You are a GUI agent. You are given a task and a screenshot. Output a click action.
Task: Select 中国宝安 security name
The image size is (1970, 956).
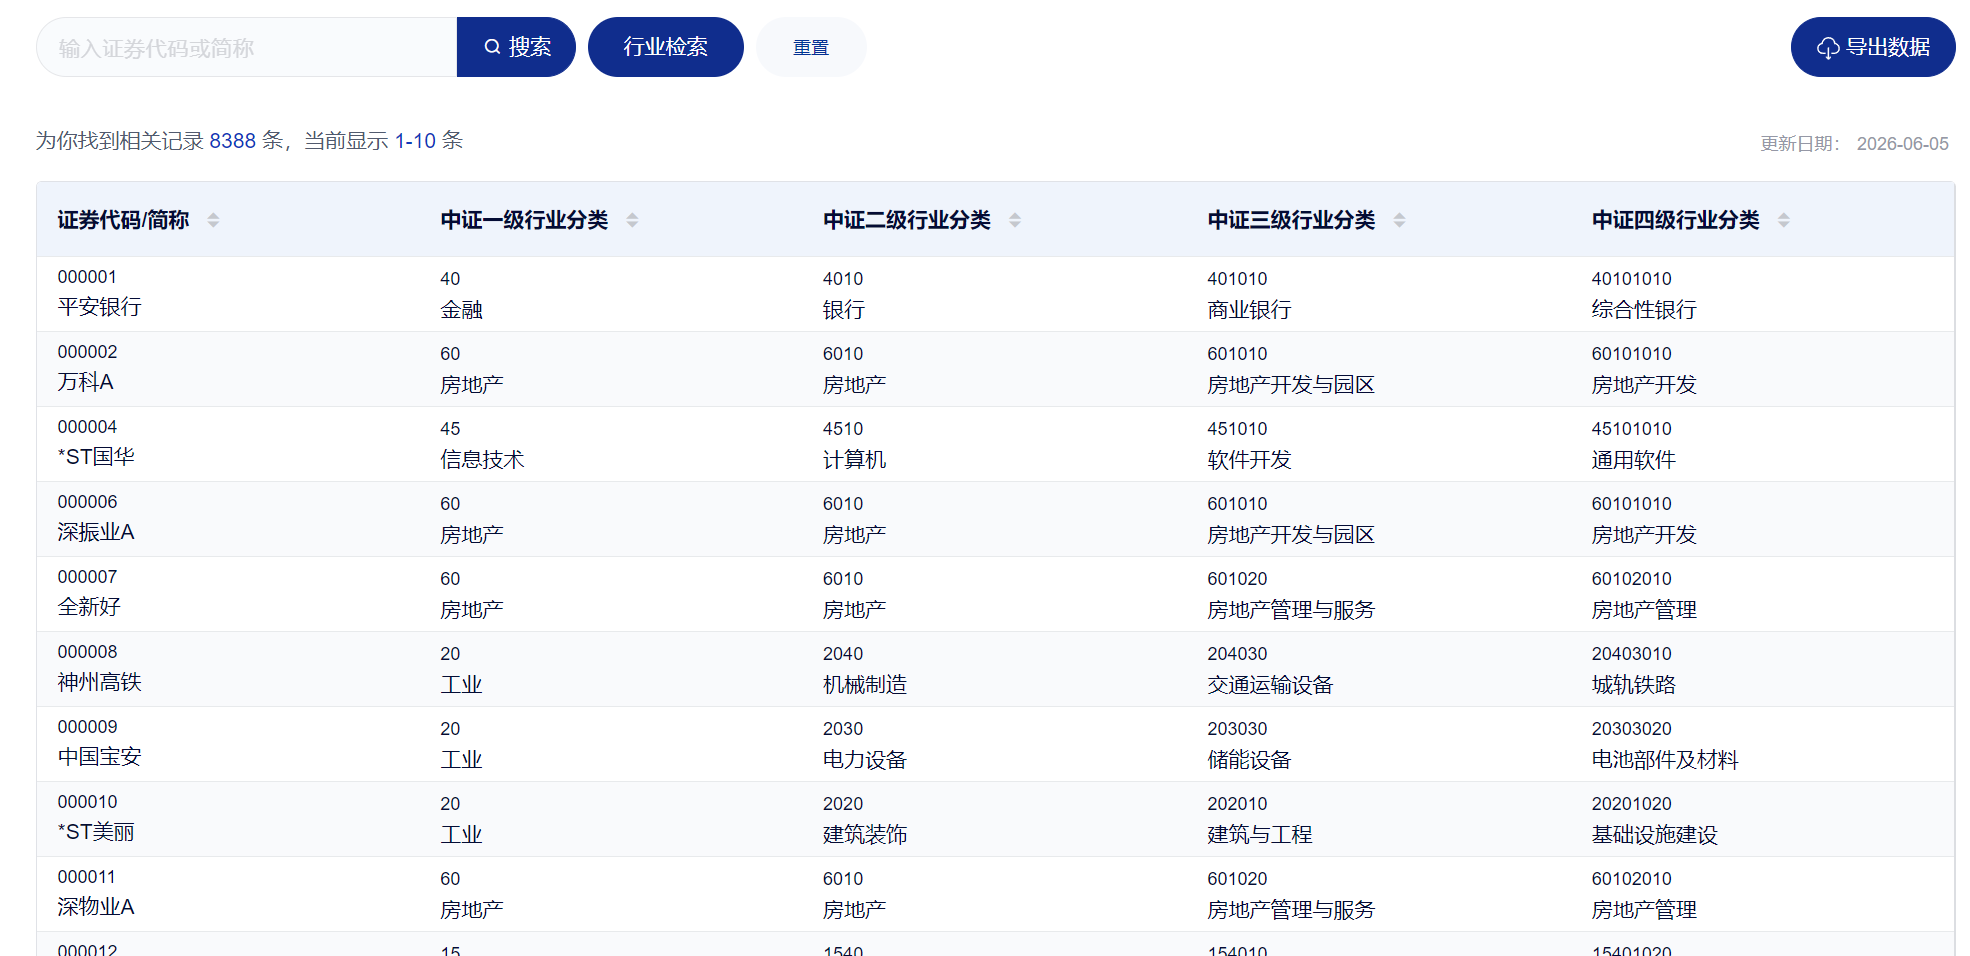tap(99, 757)
